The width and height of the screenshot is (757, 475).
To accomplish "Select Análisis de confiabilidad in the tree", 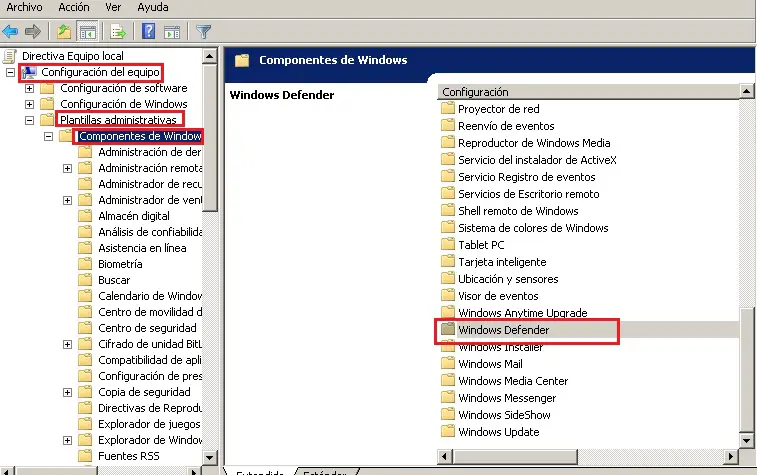I will click(x=150, y=232).
